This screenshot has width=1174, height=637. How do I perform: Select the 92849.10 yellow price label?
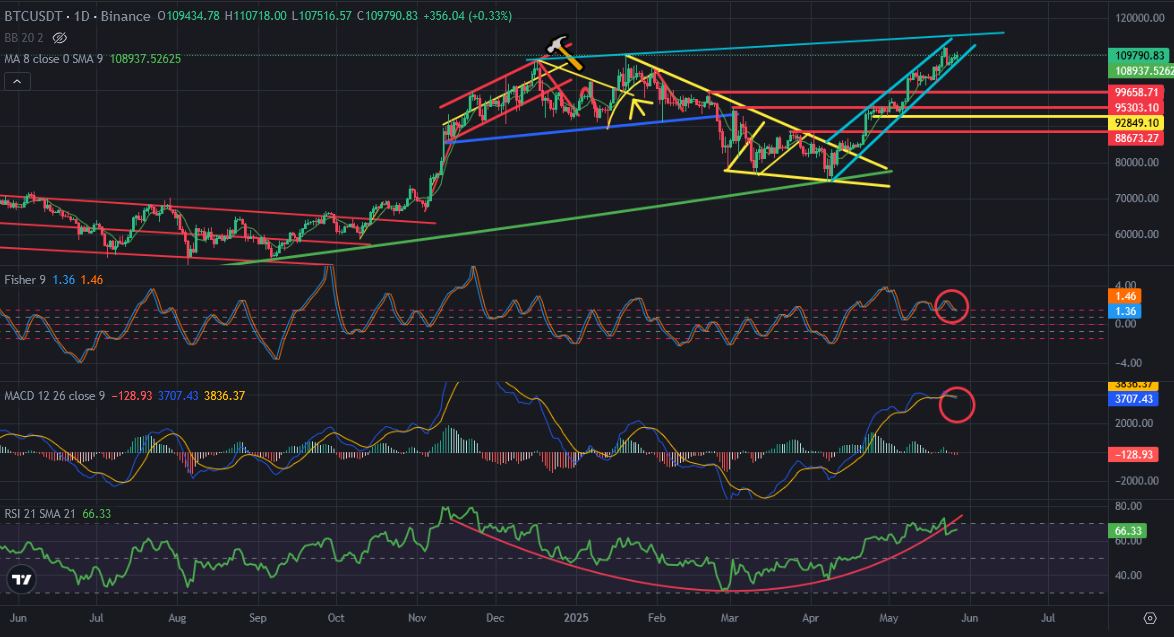pyautogui.click(x=1136, y=123)
